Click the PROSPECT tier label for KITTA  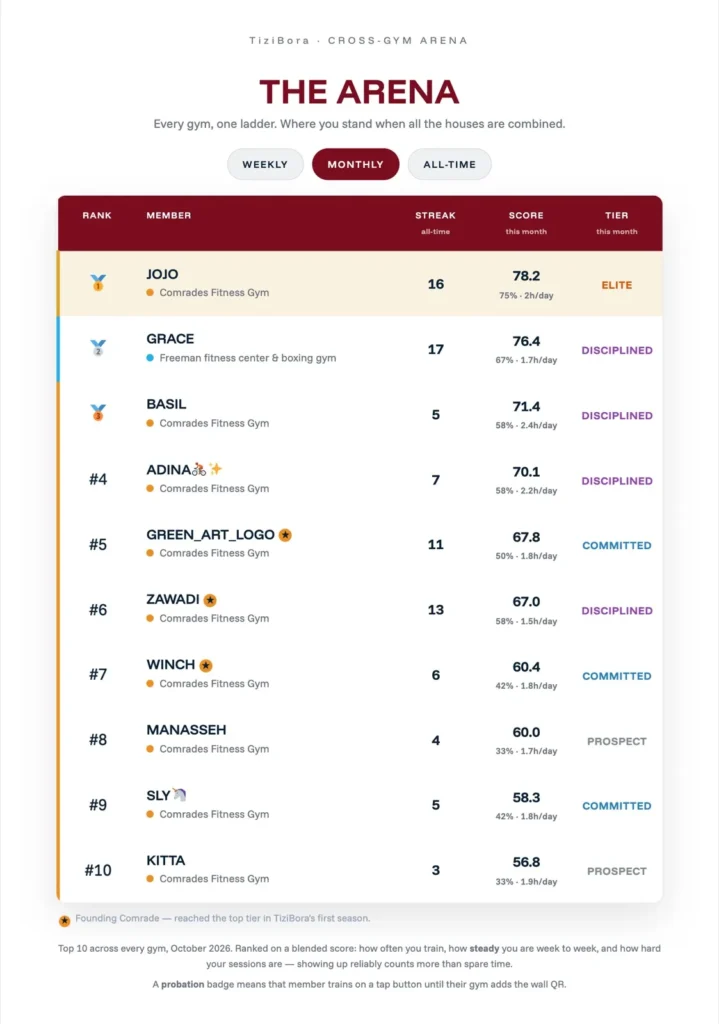coord(616,872)
